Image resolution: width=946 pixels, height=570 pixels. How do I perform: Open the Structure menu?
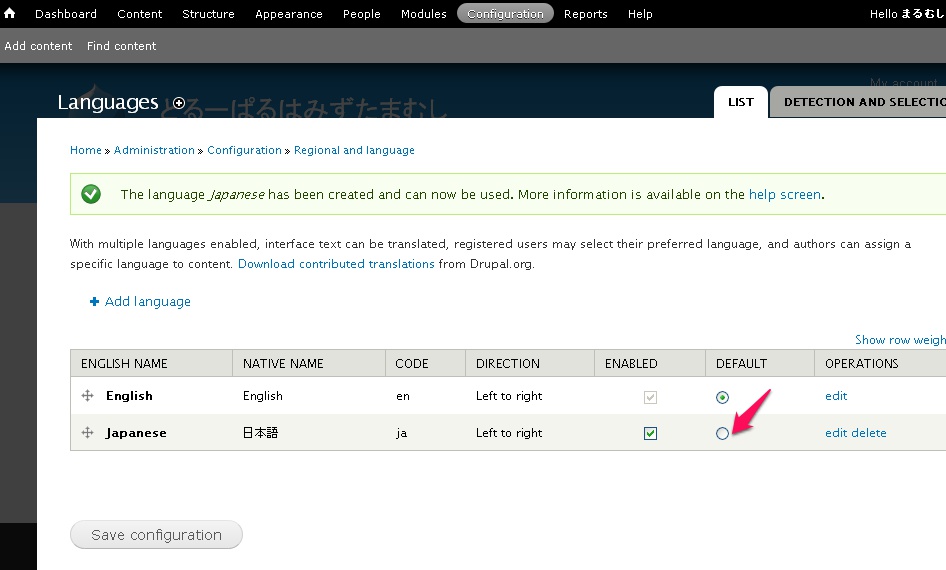coord(208,14)
